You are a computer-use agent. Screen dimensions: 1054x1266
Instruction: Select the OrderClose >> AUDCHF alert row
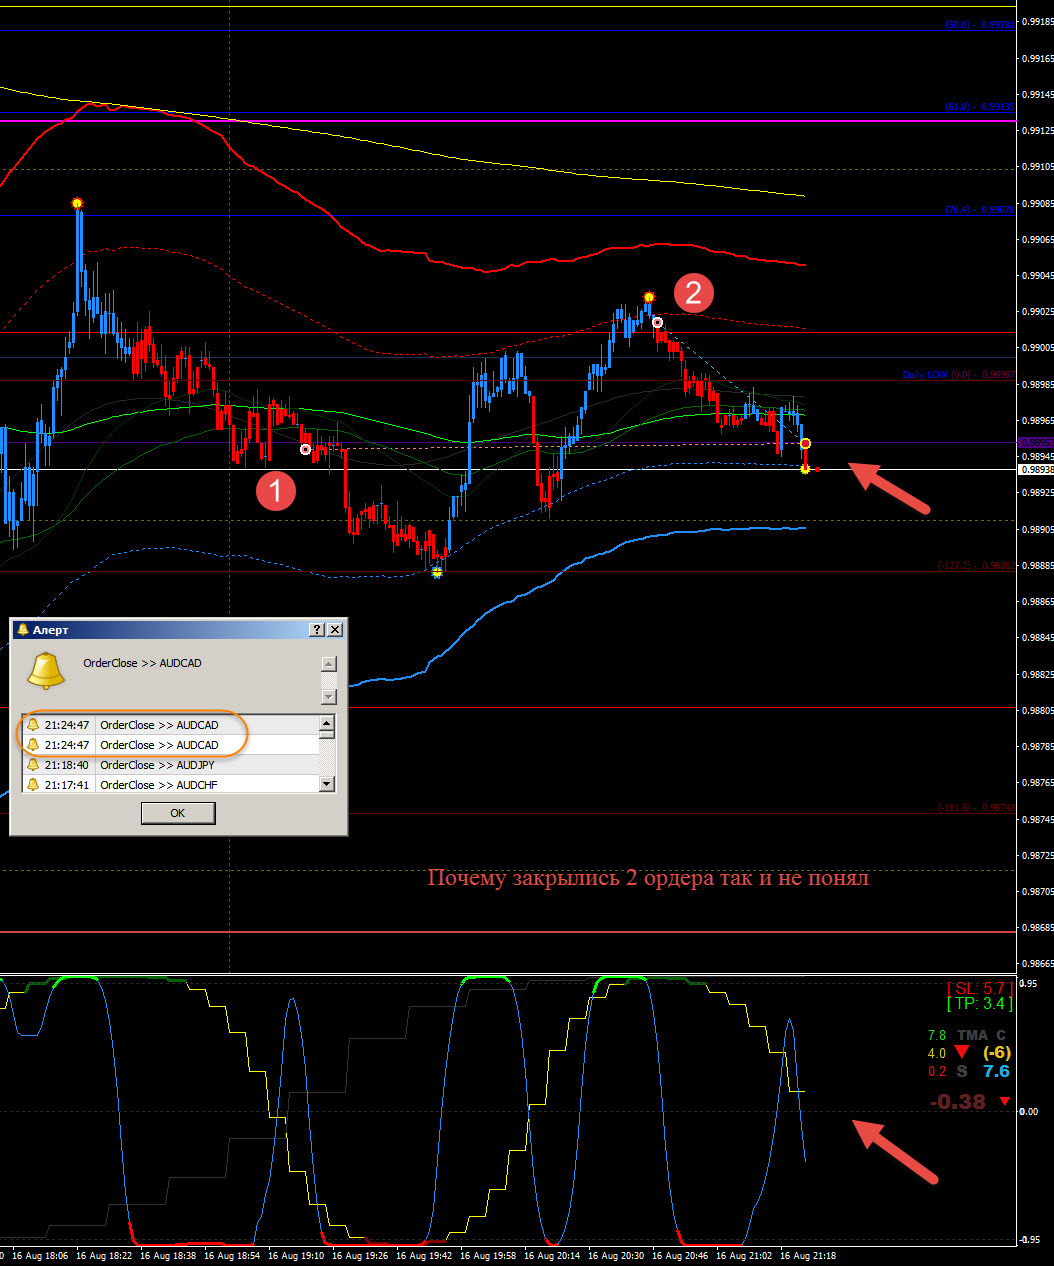click(170, 785)
